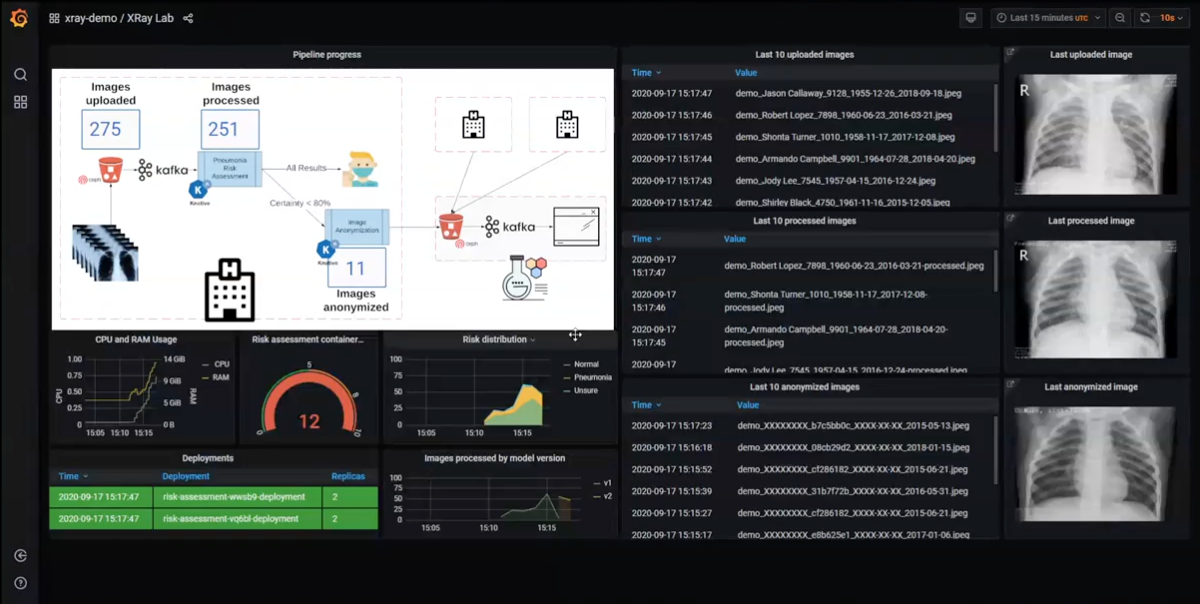Click the risk assessment gauge showing 12
1200x604 pixels.
tap(309, 400)
